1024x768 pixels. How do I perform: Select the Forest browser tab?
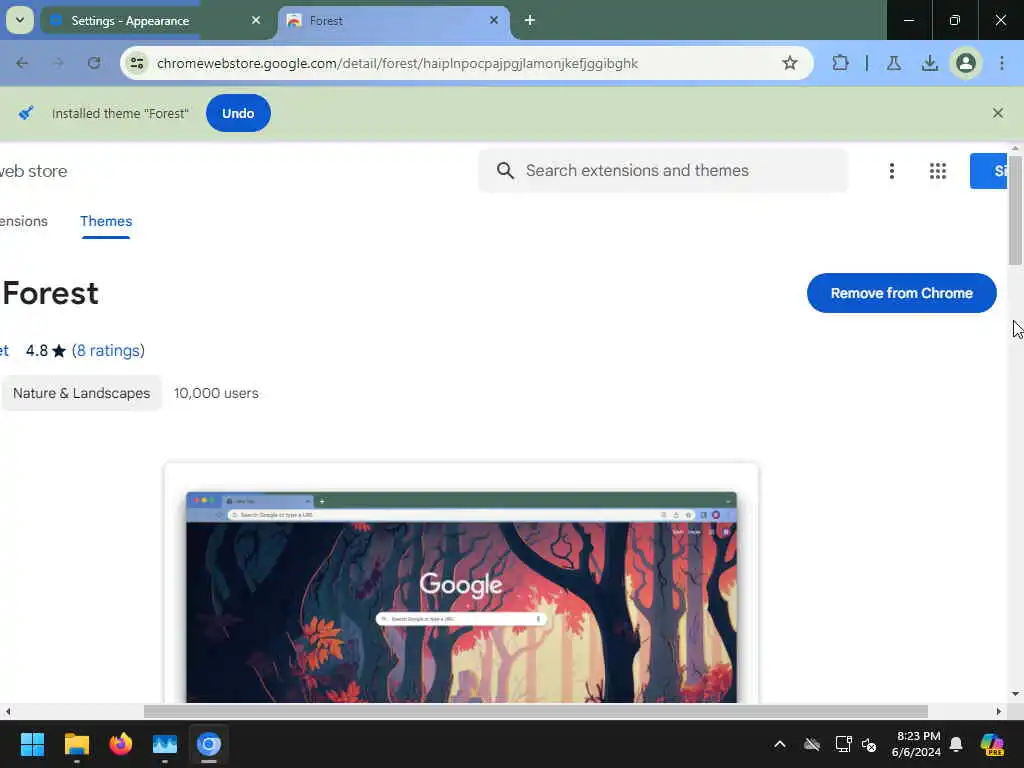coord(394,21)
